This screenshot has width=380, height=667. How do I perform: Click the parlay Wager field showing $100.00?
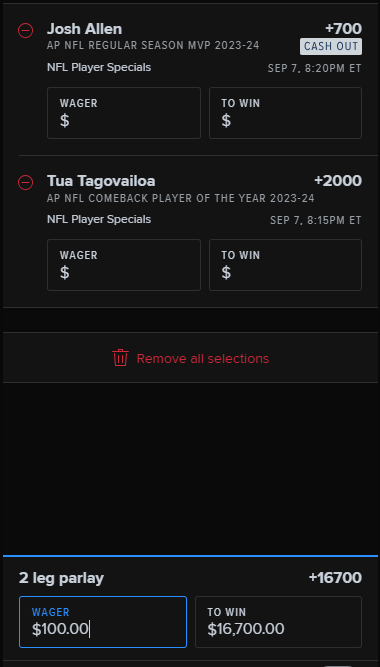(x=103, y=622)
